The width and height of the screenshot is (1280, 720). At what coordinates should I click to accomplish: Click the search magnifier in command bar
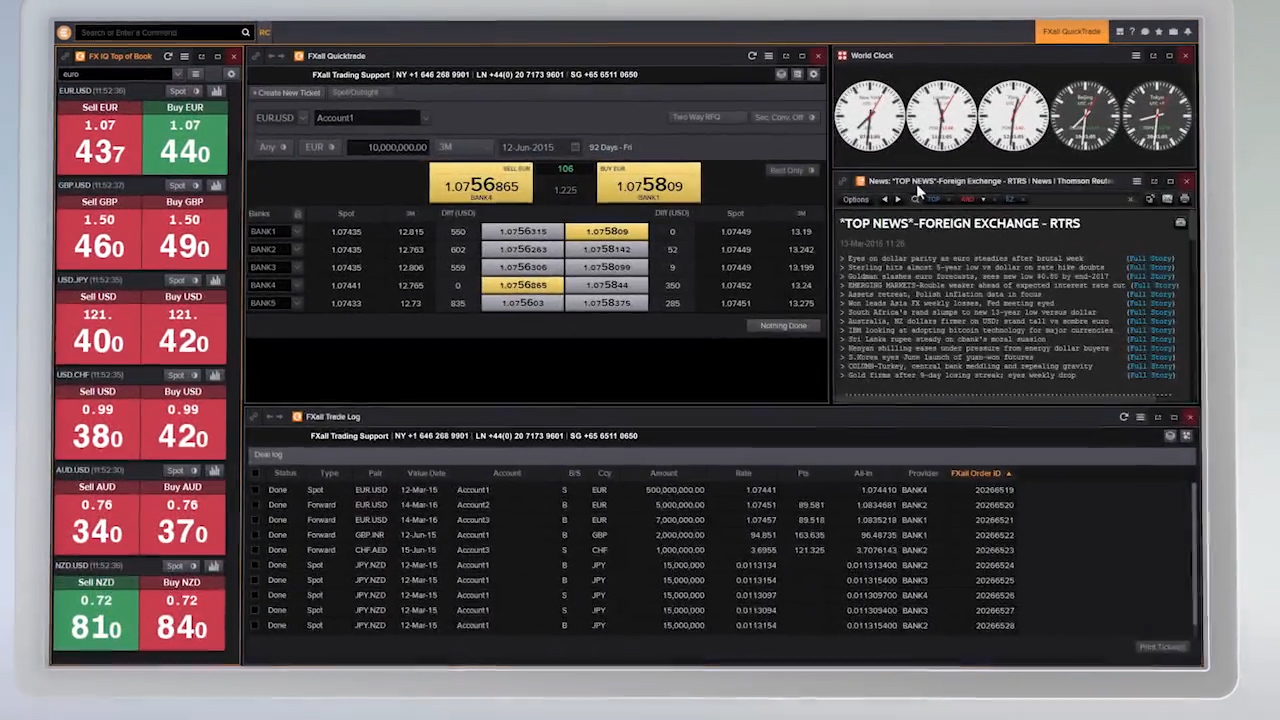coord(245,32)
